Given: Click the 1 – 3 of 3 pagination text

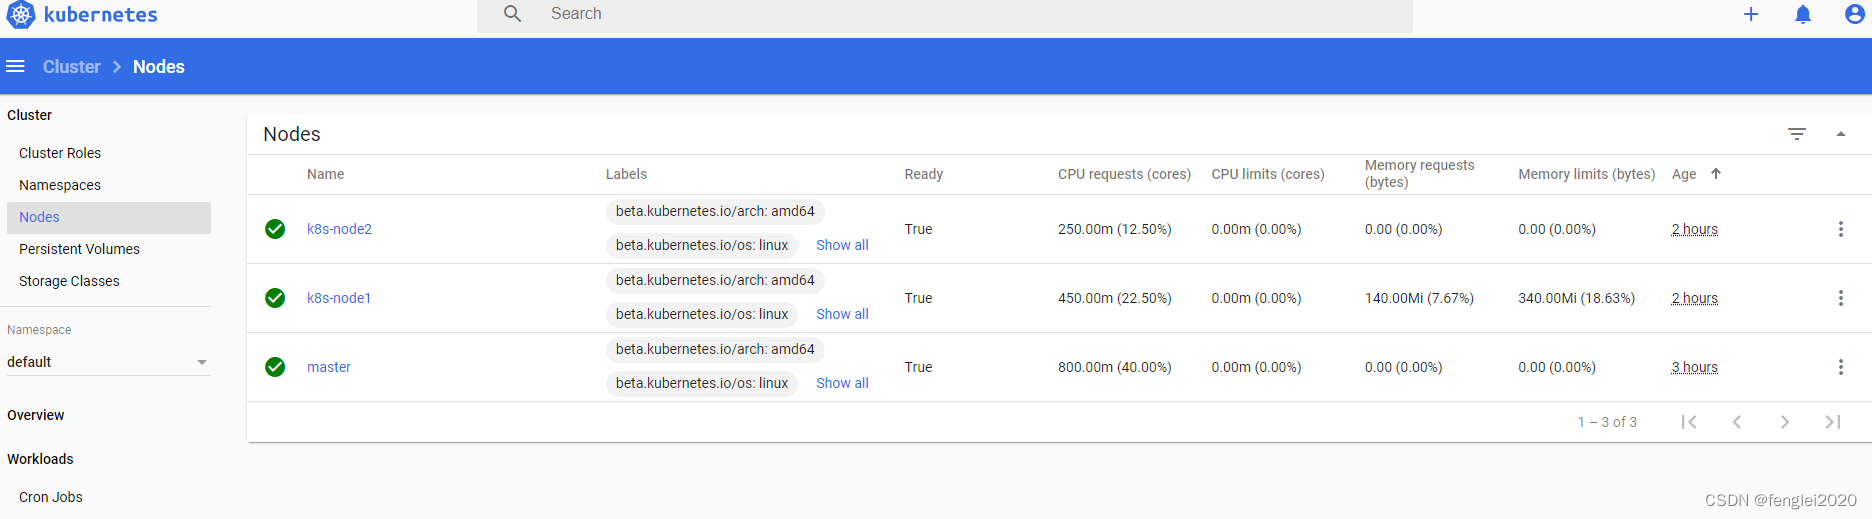Looking at the screenshot, I should click(1607, 422).
